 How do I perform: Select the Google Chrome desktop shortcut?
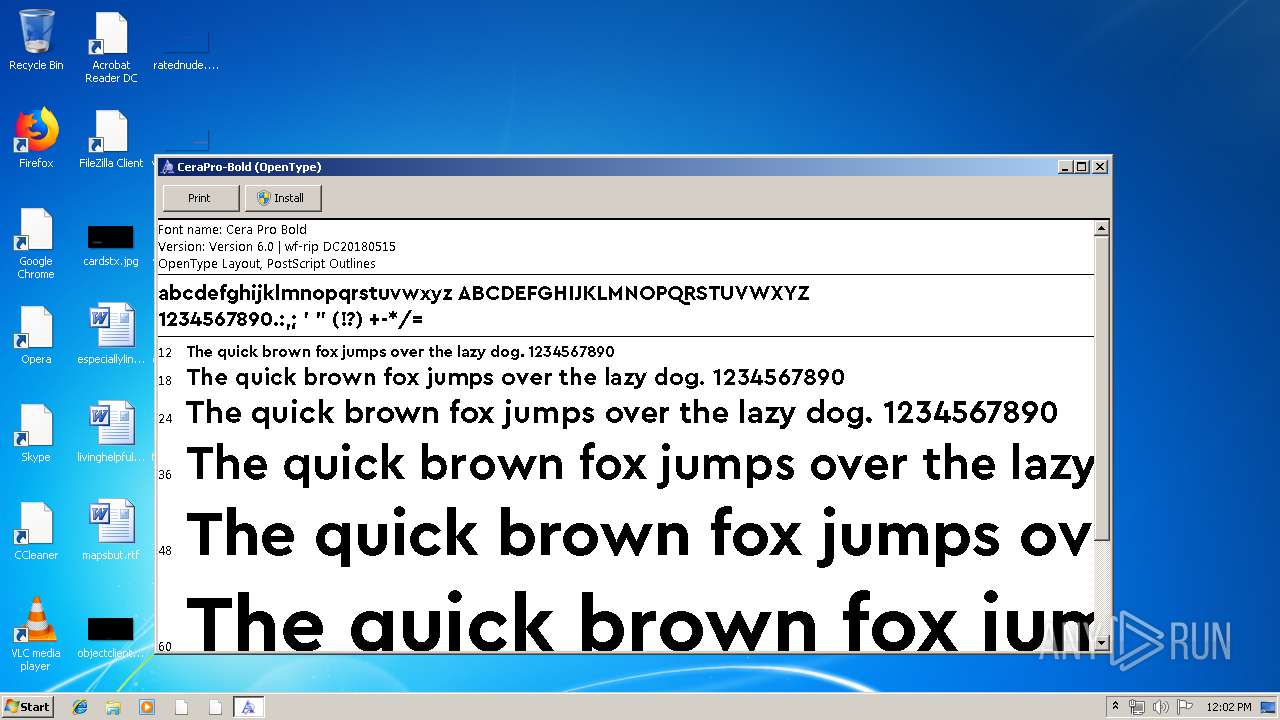[36, 243]
